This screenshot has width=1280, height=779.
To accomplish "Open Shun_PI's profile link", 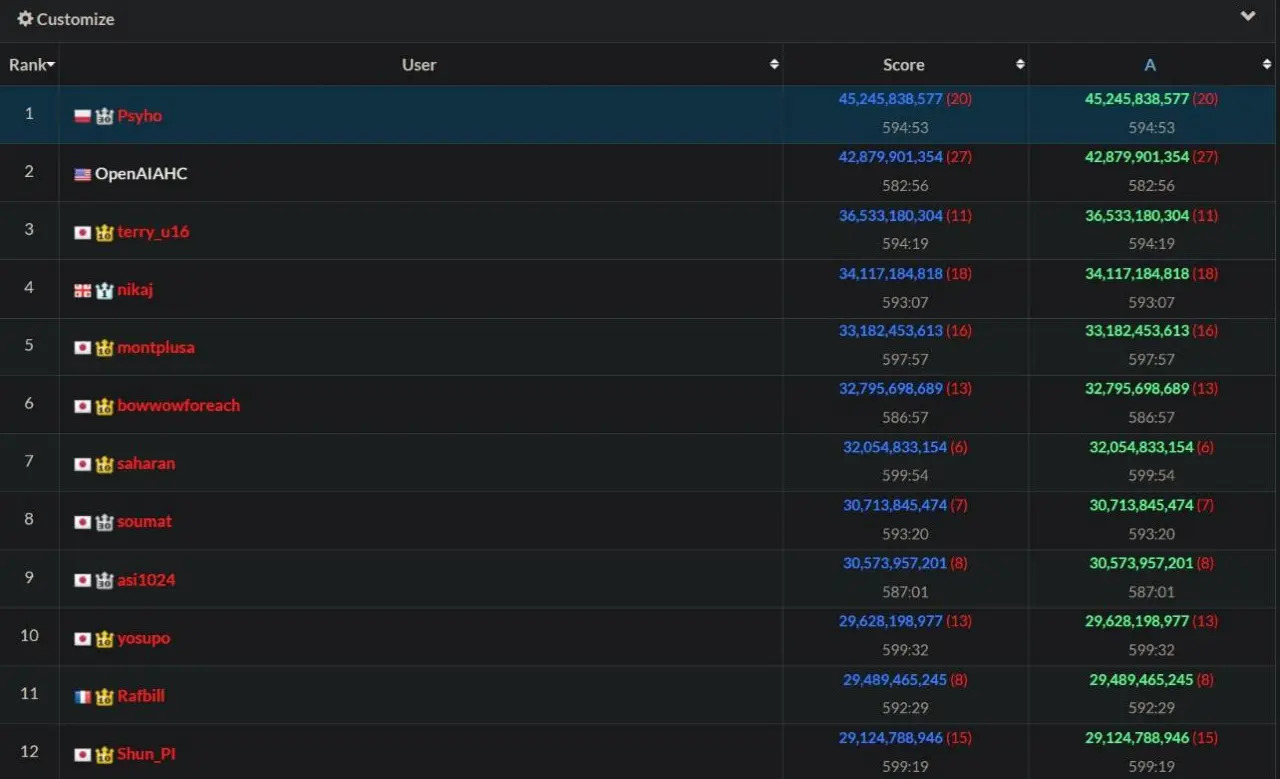I will 146,754.
